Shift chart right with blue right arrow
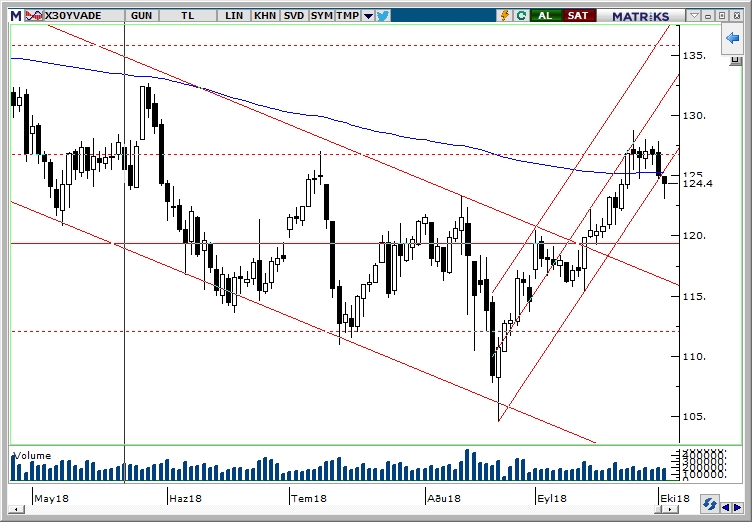 (738, 507)
